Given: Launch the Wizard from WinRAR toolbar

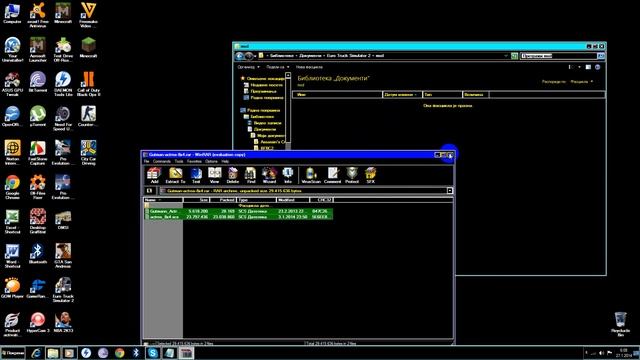Looking at the screenshot, I should tap(269, 175).
